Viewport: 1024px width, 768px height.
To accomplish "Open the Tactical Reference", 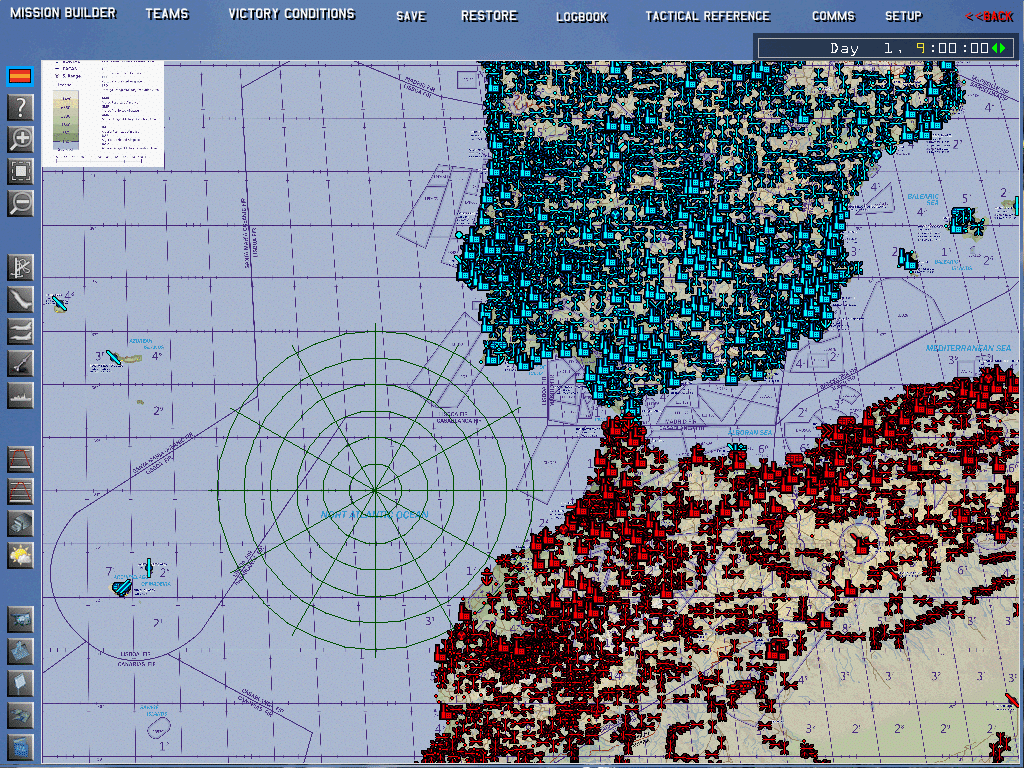I will [708, 16].
